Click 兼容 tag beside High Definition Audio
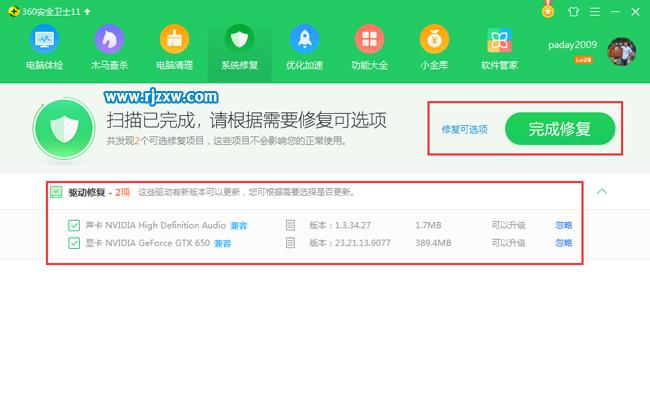 click(x=239, y=226)
